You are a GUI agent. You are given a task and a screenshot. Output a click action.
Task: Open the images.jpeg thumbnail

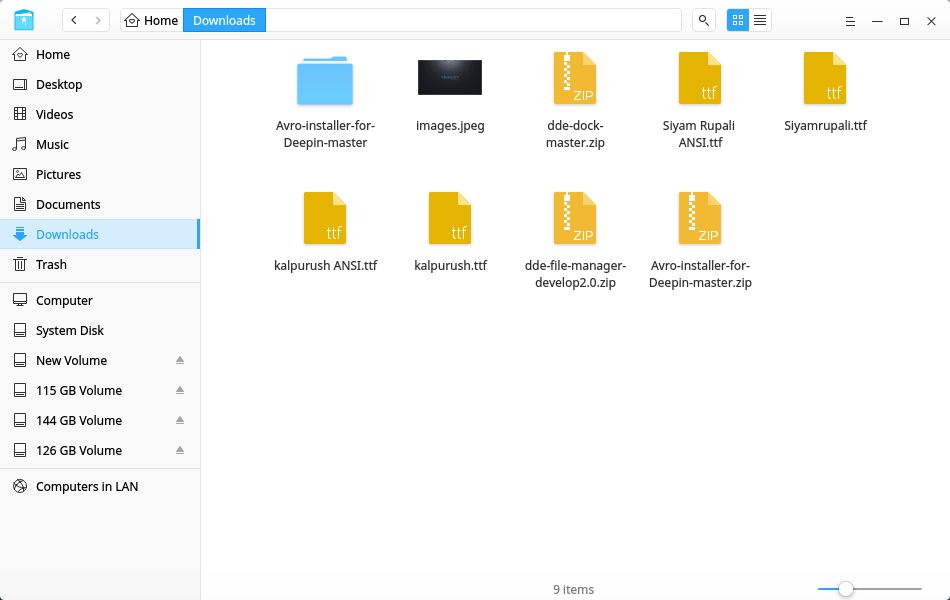pos(449,77)
